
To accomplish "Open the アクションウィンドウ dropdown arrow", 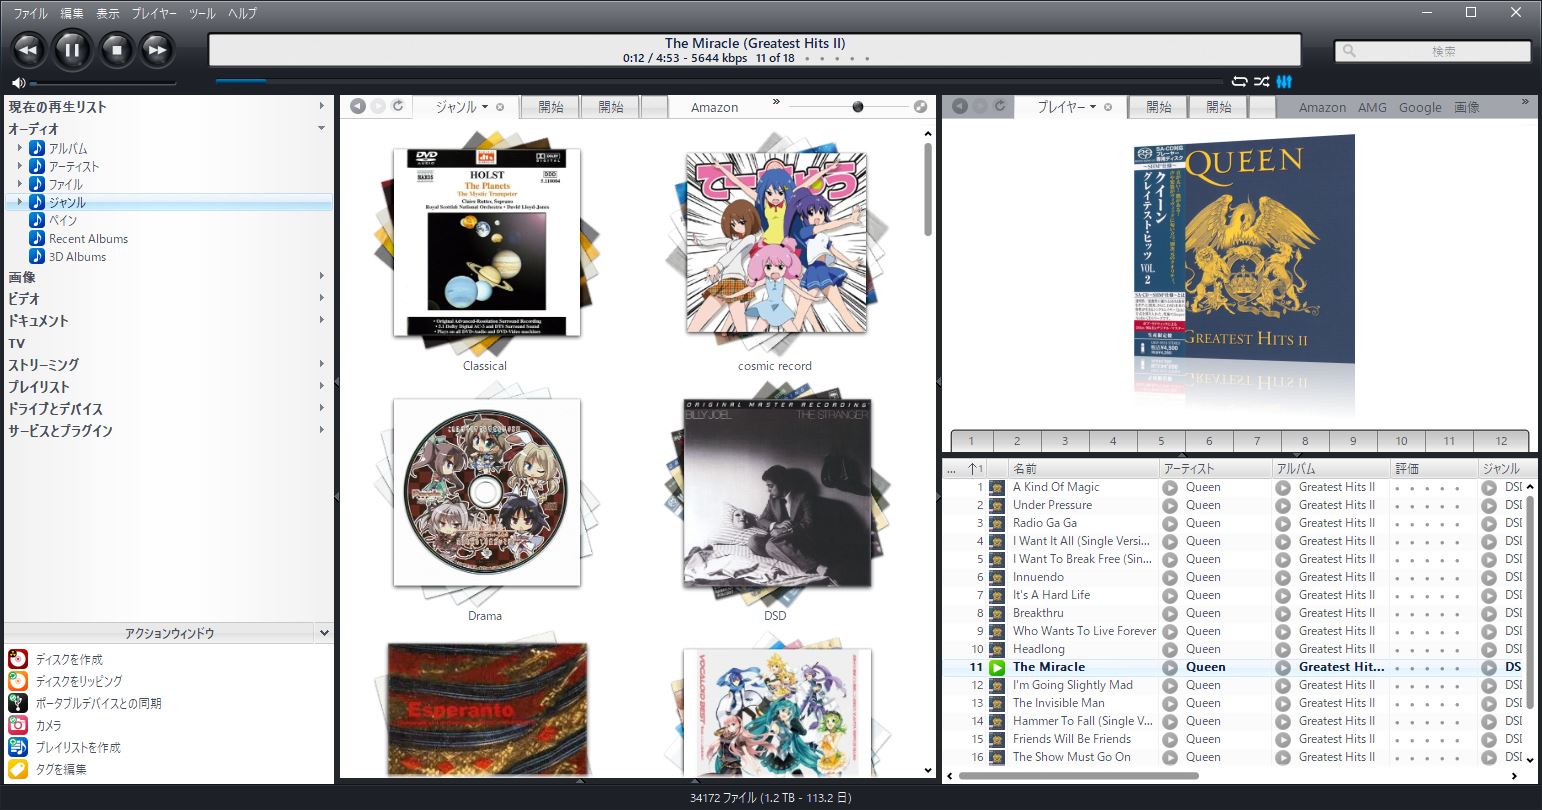I will click(324, 633).
